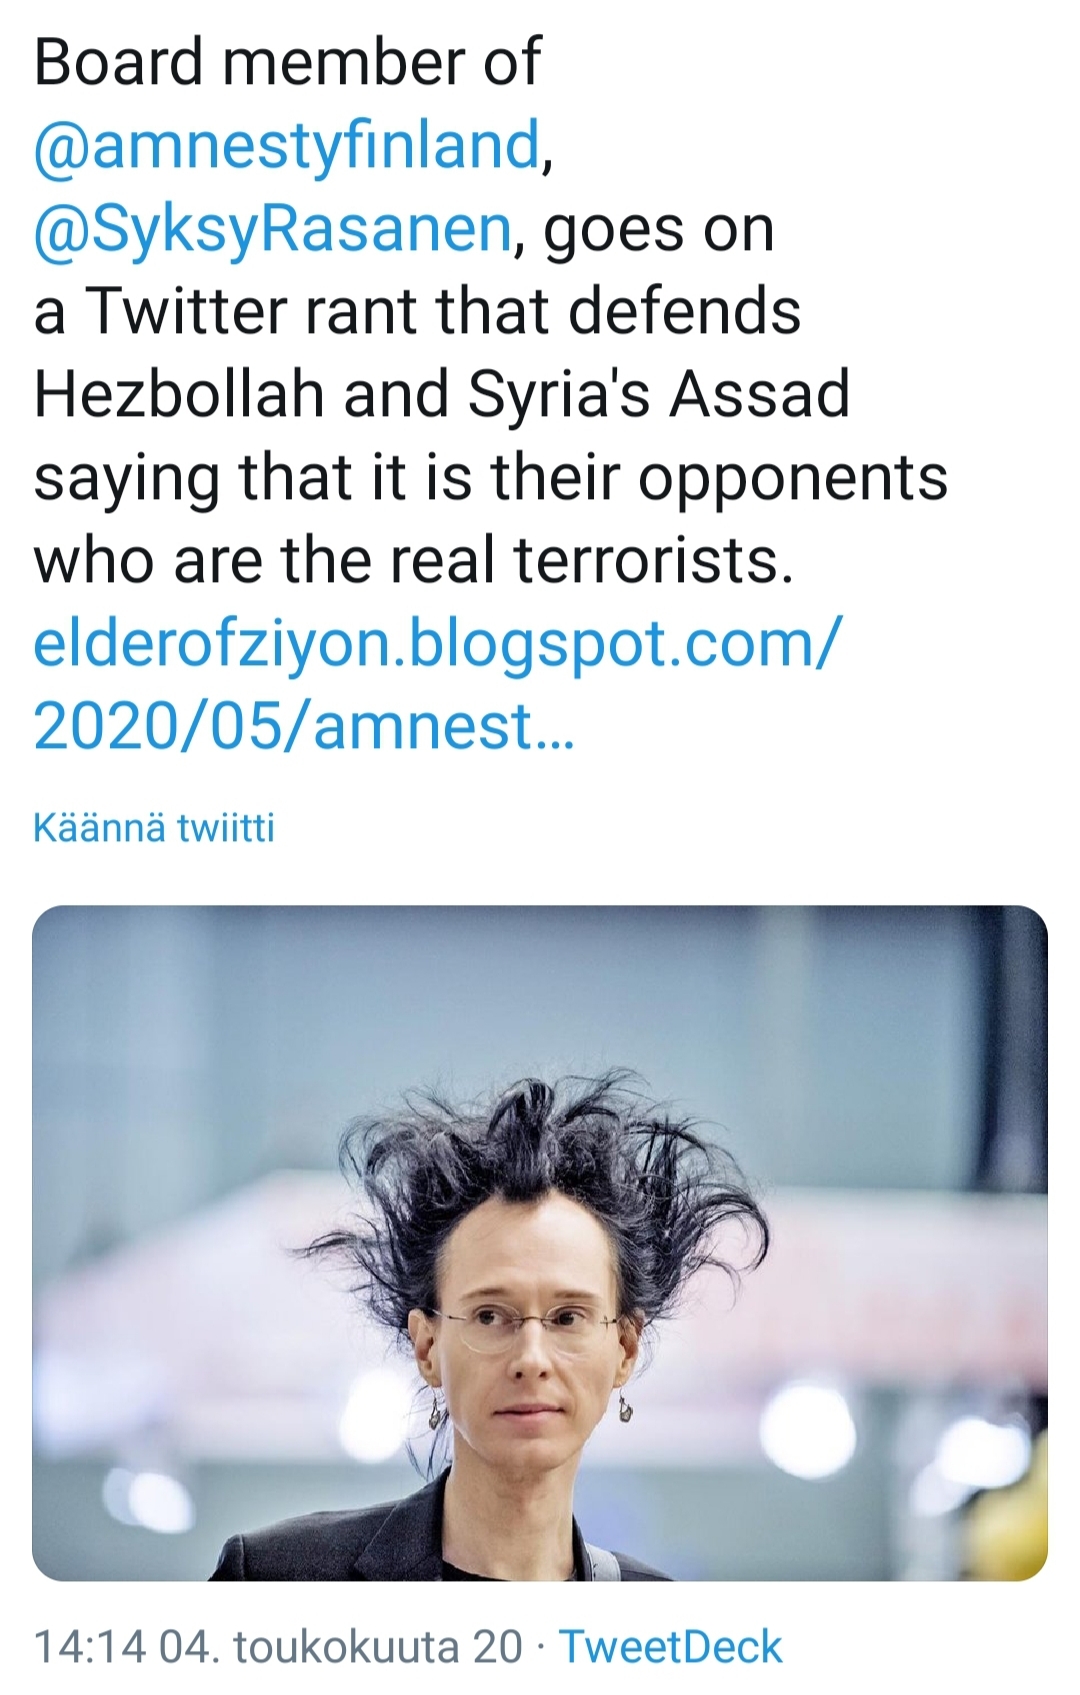This screenshot has height=1695, width=1080.
Task: Tap the 14:14 timestamp
Action: 90,1646
